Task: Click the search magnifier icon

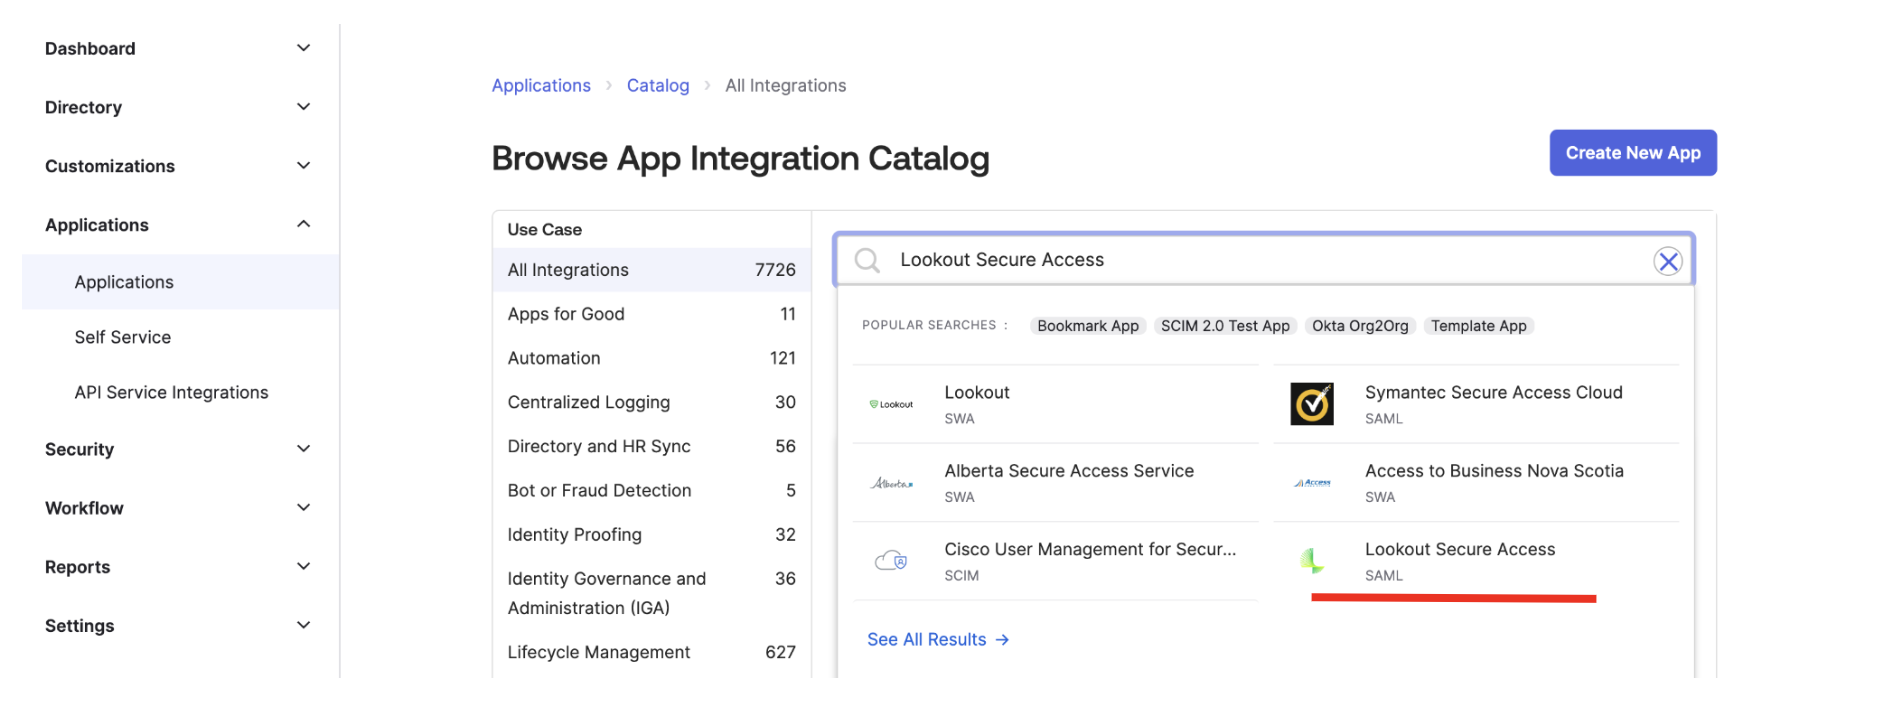Action: [867, 261]
